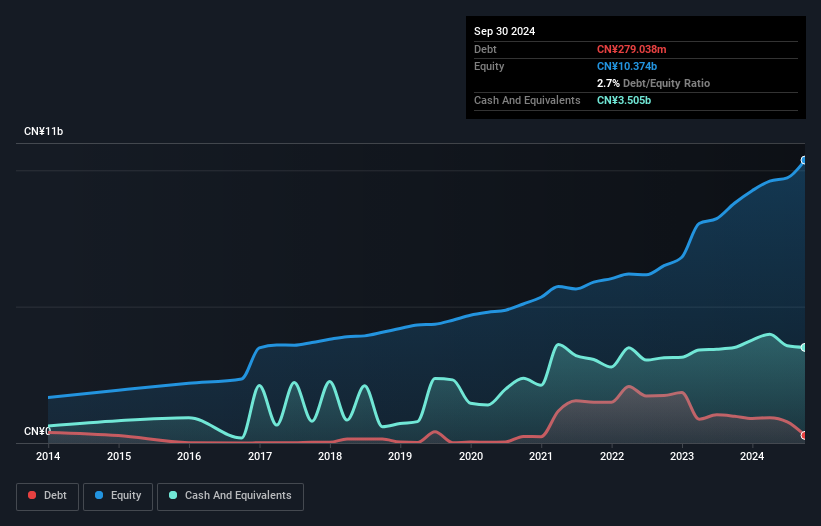
Task: Click the 2.7% Debt/Equity Ratio text
Action: point(653,83)
